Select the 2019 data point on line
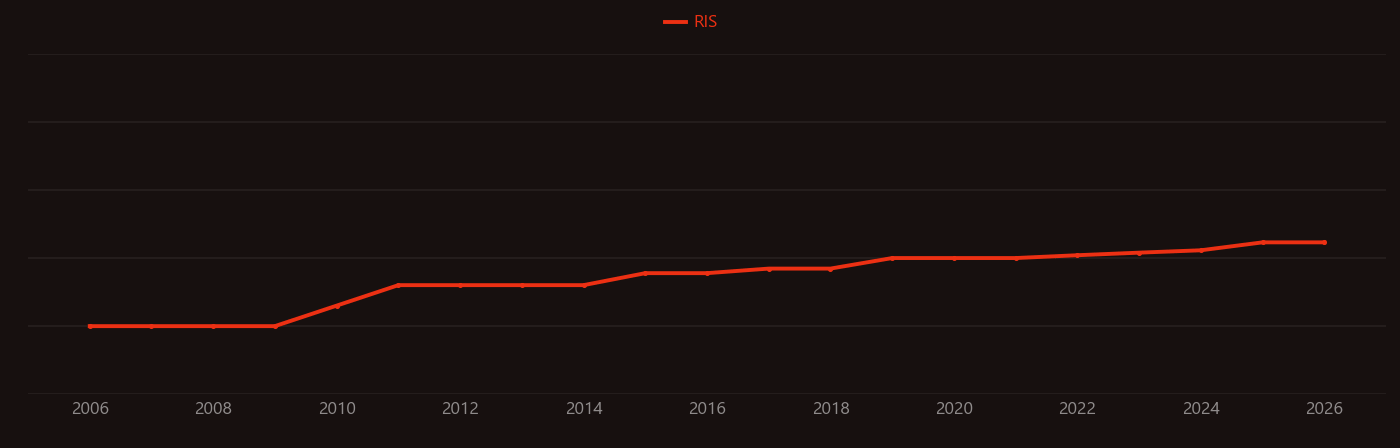The width and height of the screenshot is (1400, 448). click(x=892, y=258)
